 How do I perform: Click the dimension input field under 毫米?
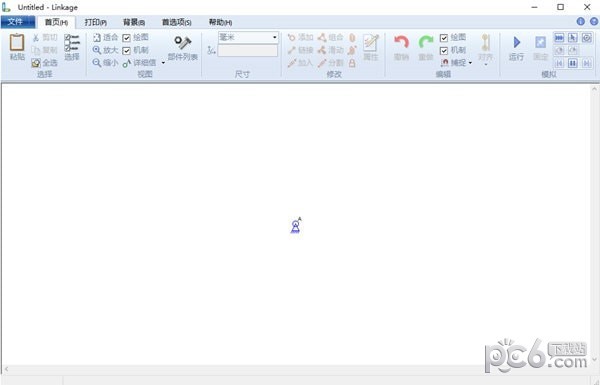tap(248, 51)
